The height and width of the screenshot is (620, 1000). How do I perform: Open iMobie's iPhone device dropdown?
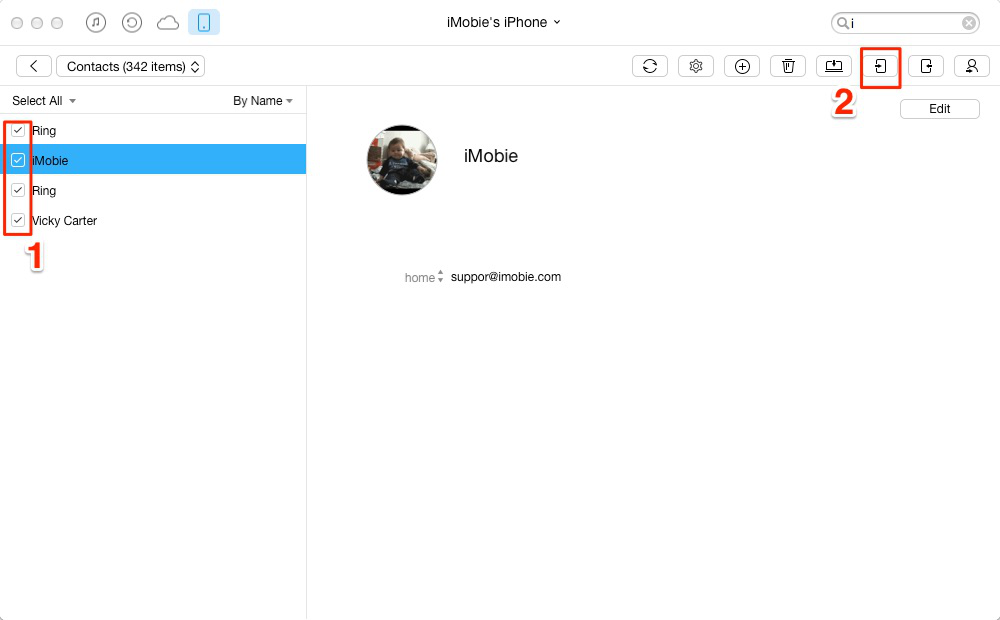click(503, 22)
